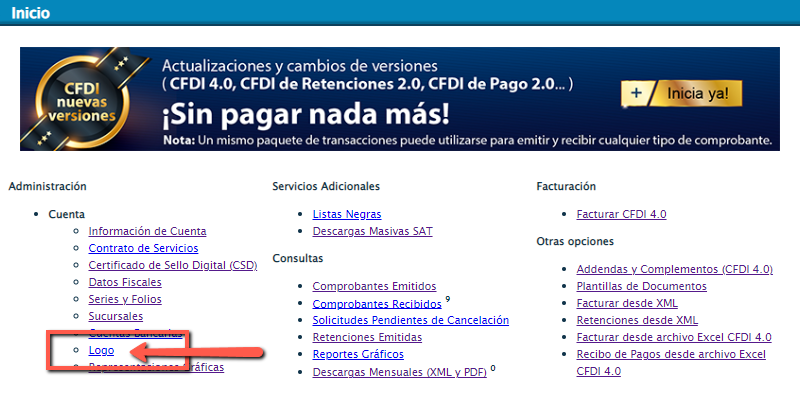
Task: Click '¡Sin pagar nada más!' banner text
Action: [306, 115]
